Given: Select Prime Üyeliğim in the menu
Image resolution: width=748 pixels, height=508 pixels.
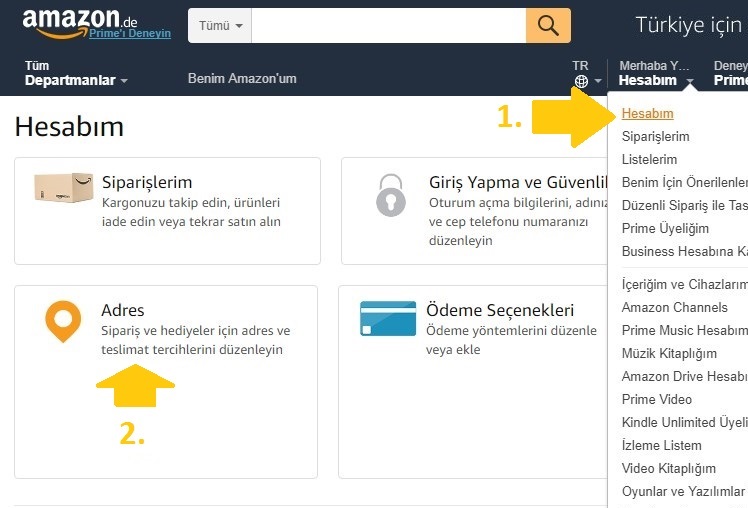Looking at the screenshot, I should (665, 228).
